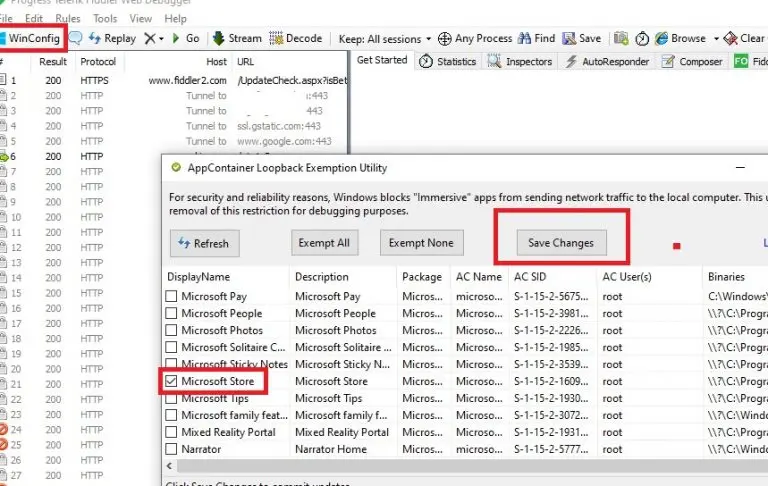Check the Mixed Reality Portal checkbox

[171, 432]
